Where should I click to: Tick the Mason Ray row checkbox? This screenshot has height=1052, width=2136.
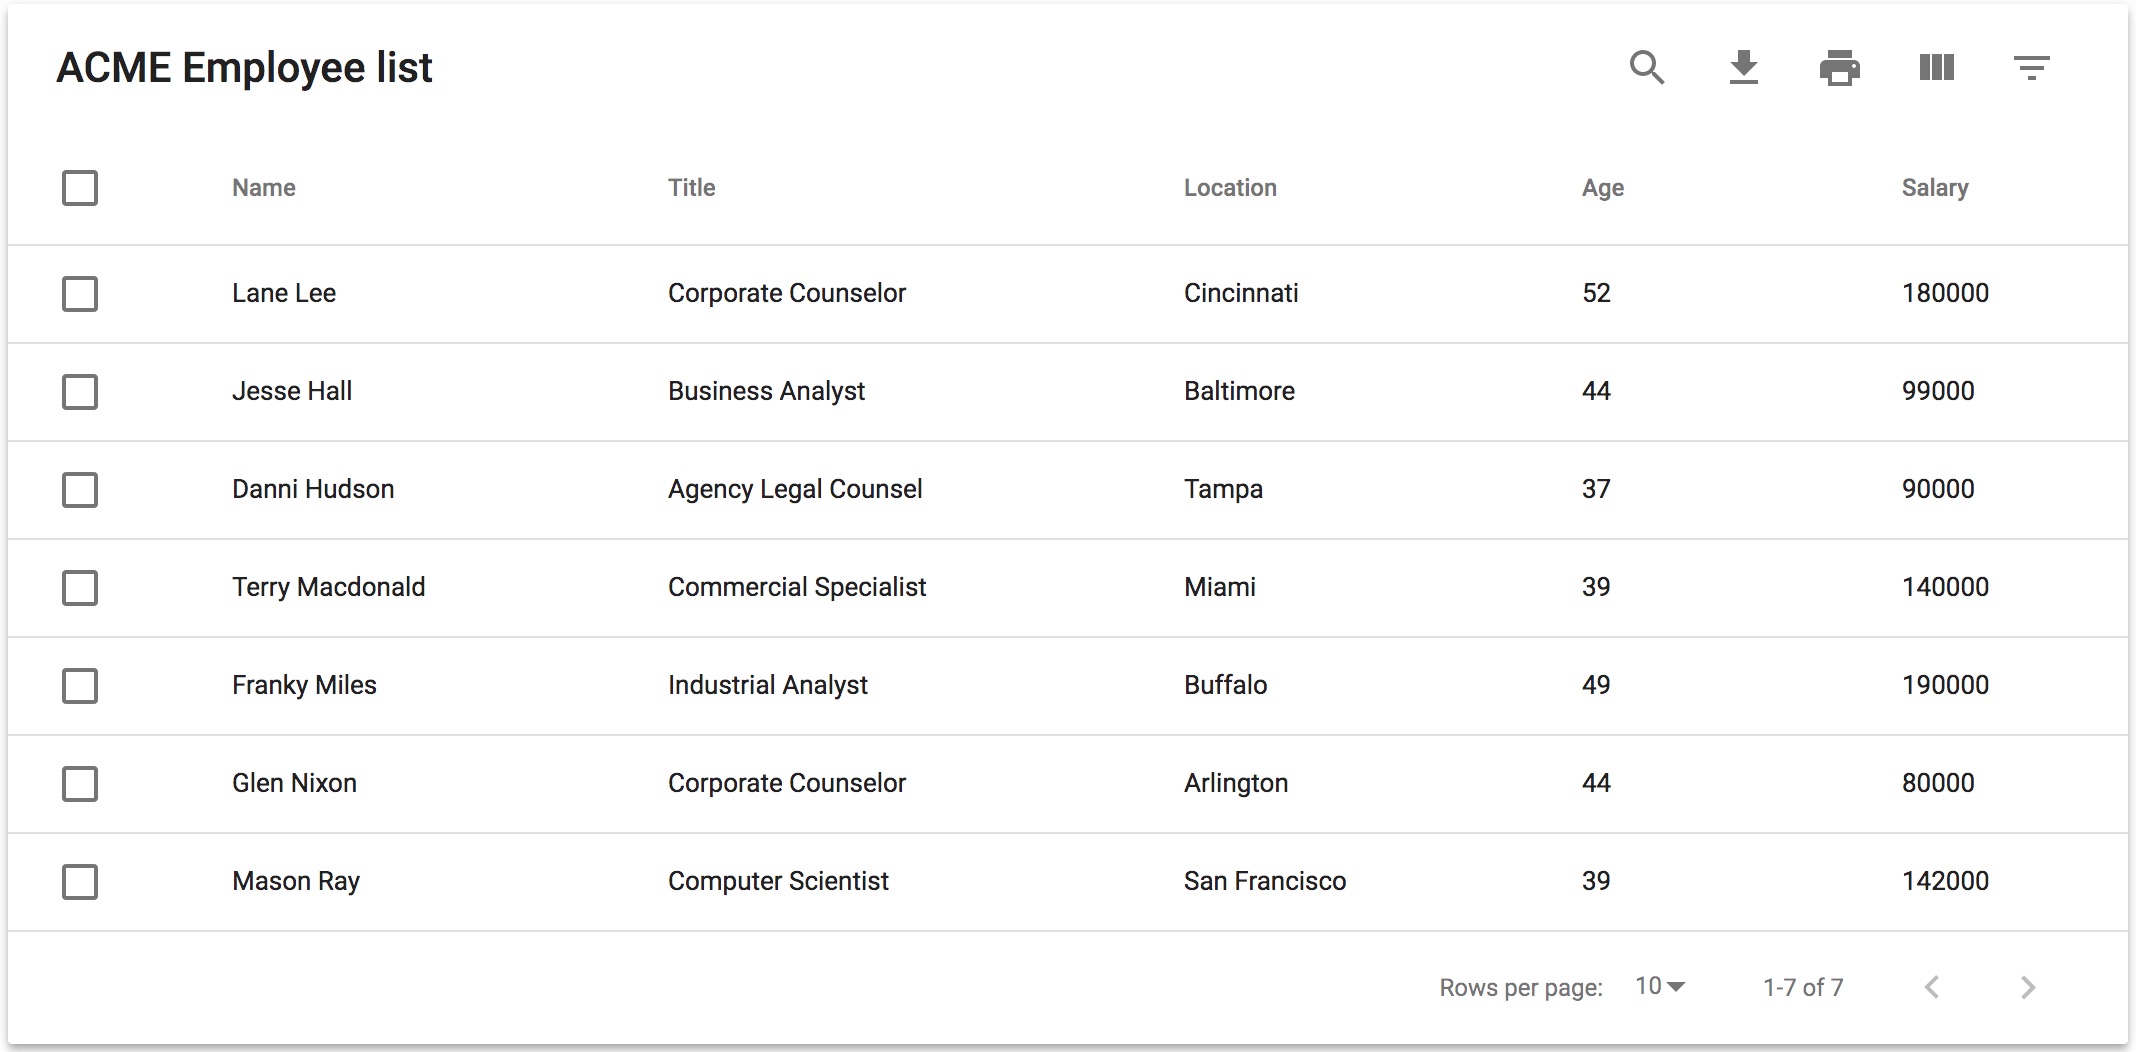pyautogui.click(x=80, y=882)
